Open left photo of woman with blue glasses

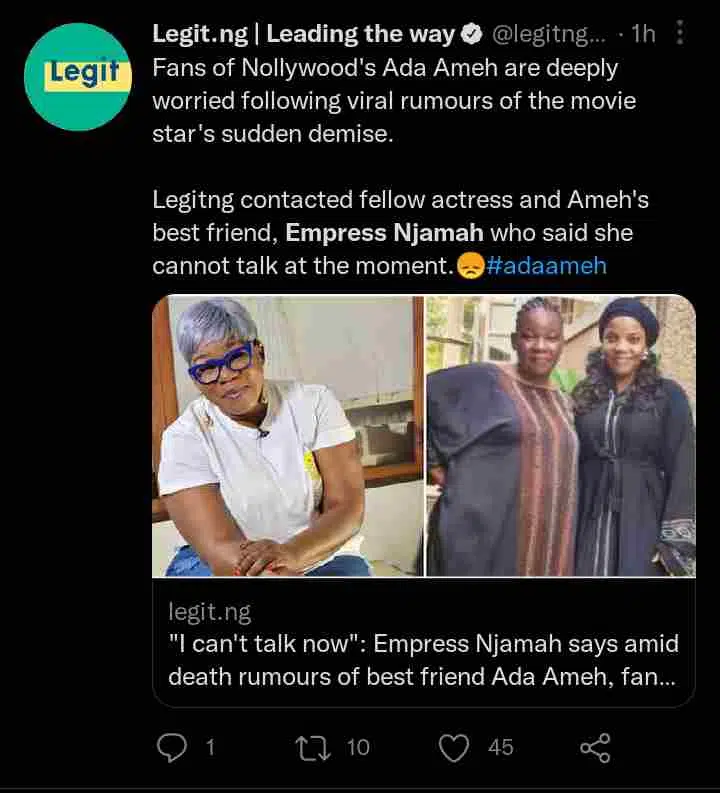click(288, 435)
